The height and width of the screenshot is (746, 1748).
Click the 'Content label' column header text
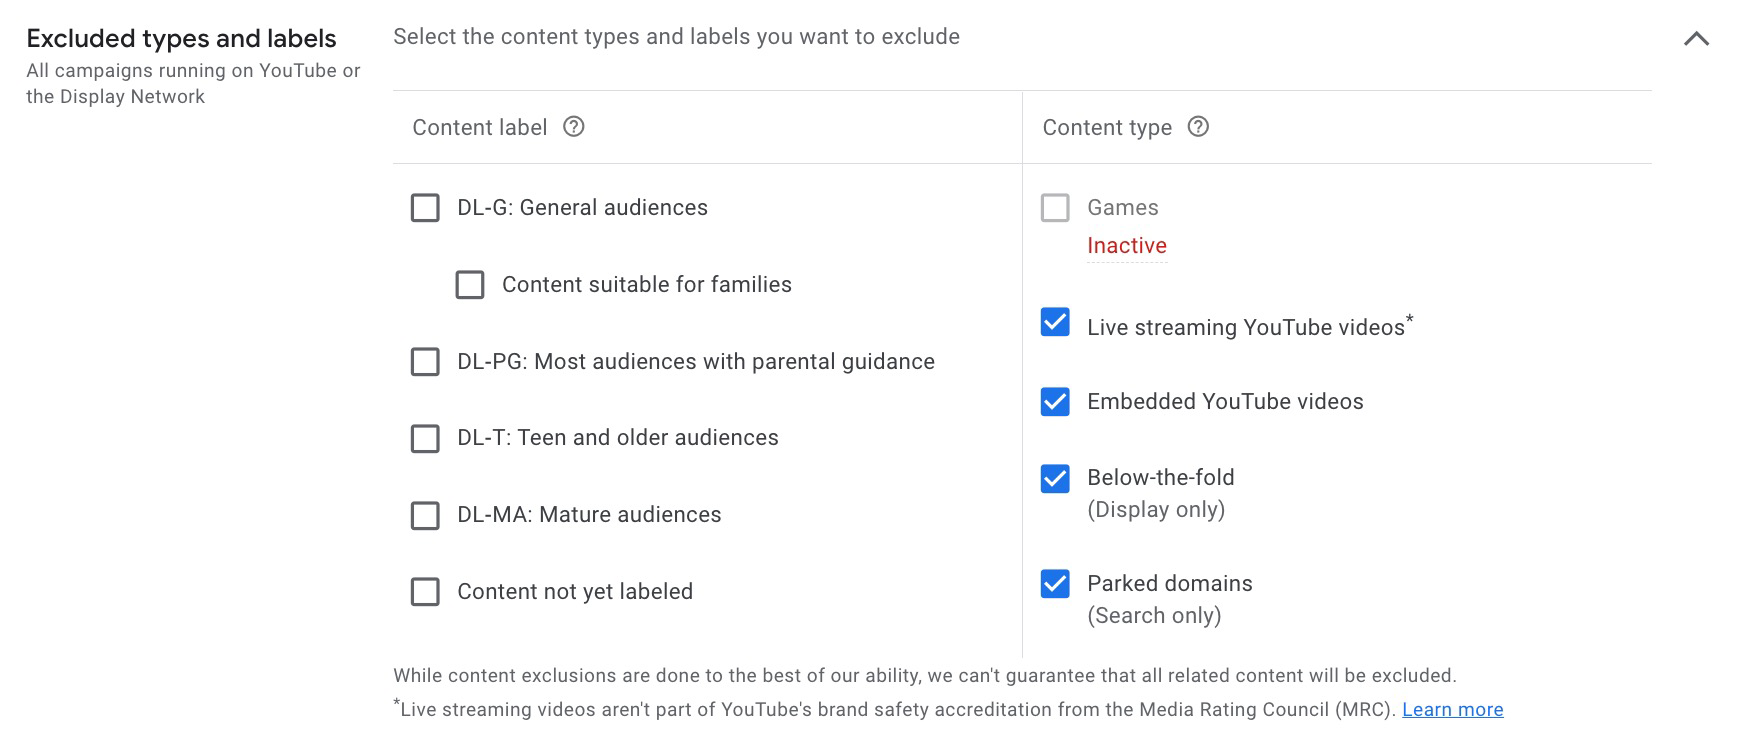point(480,128)
